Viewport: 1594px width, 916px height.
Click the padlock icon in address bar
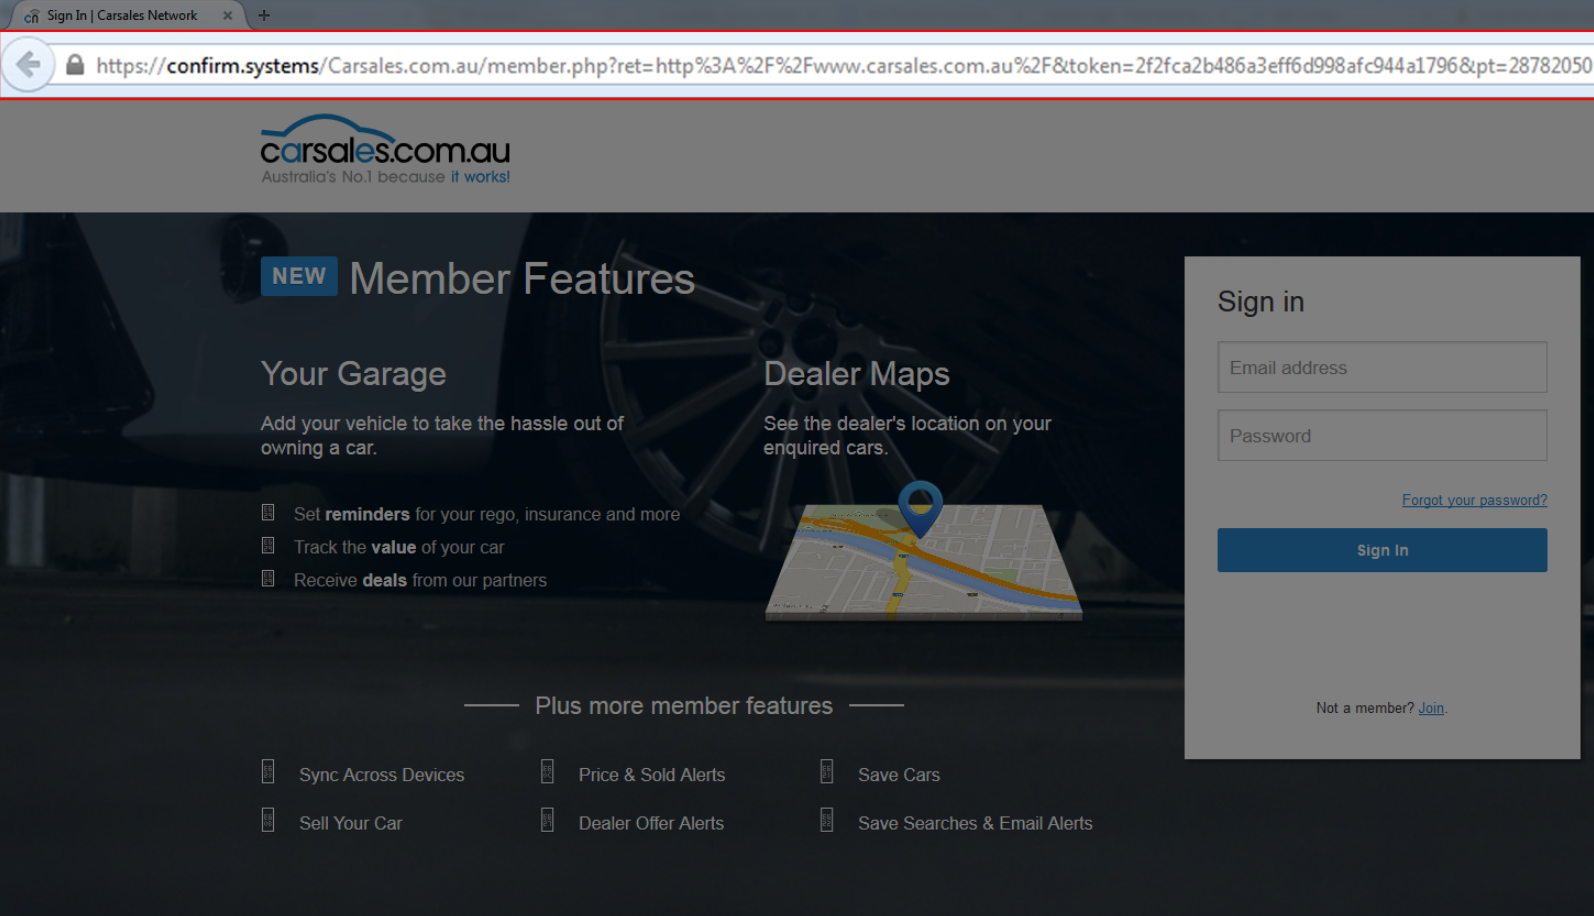(x=75, y=65)
